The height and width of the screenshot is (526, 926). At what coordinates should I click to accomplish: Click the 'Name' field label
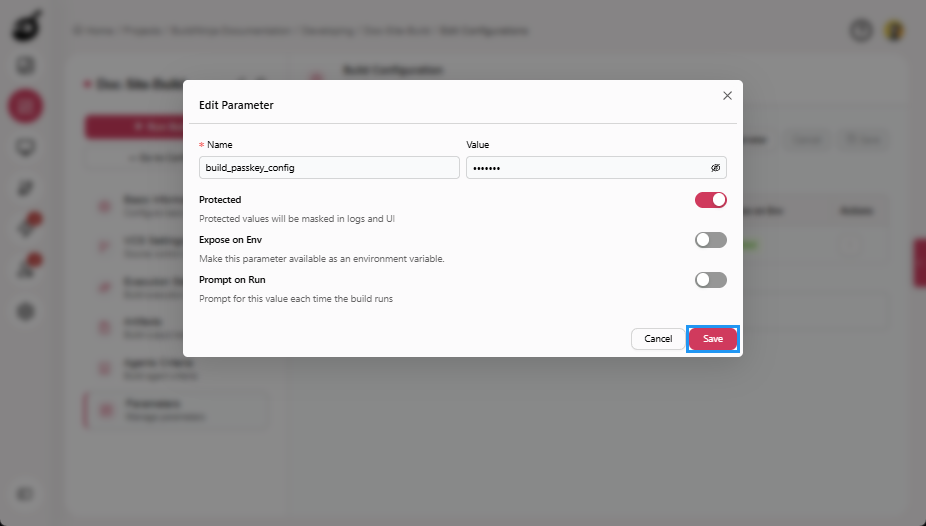[x=220, y=145]
